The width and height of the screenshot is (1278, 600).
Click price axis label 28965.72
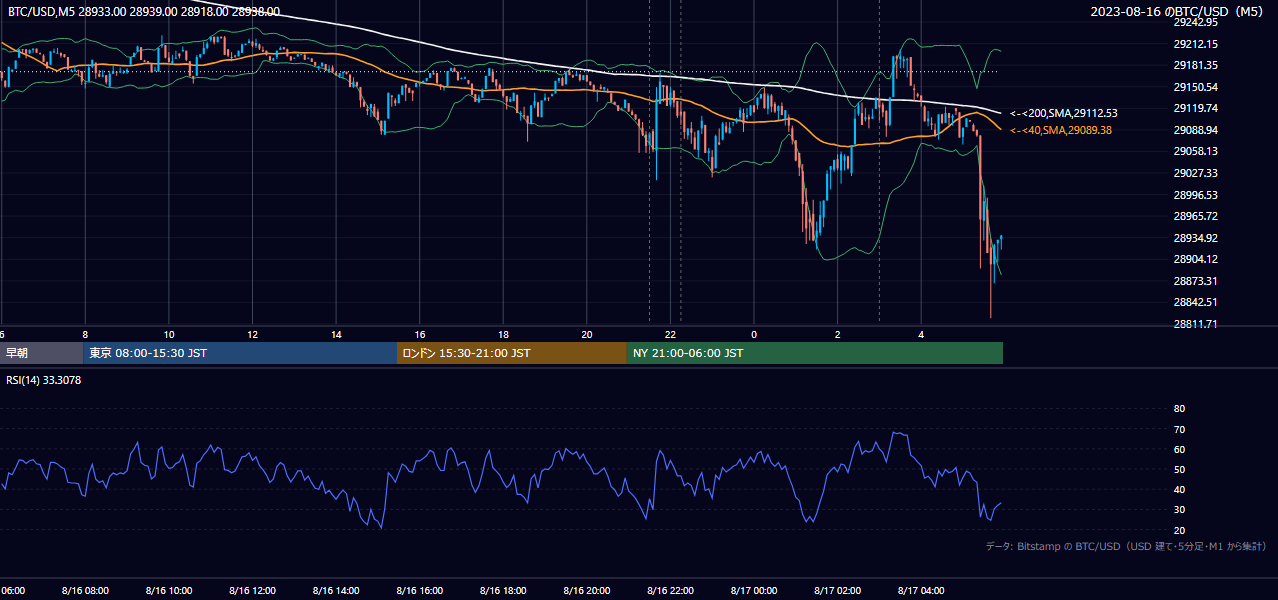(x=1195, y=216)
